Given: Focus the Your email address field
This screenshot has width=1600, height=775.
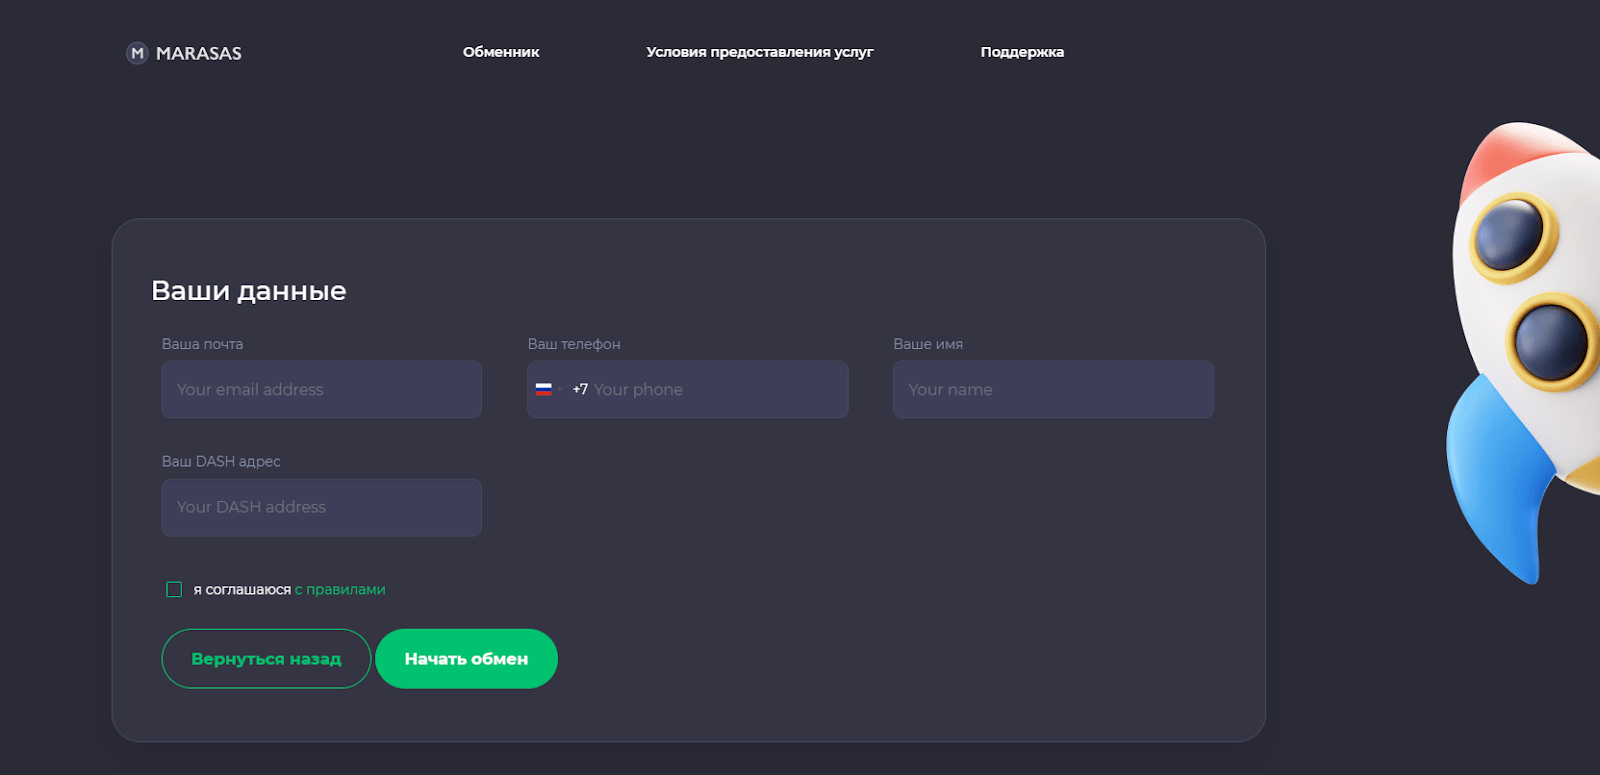Looking at the screenshot, I should (322, 389).
